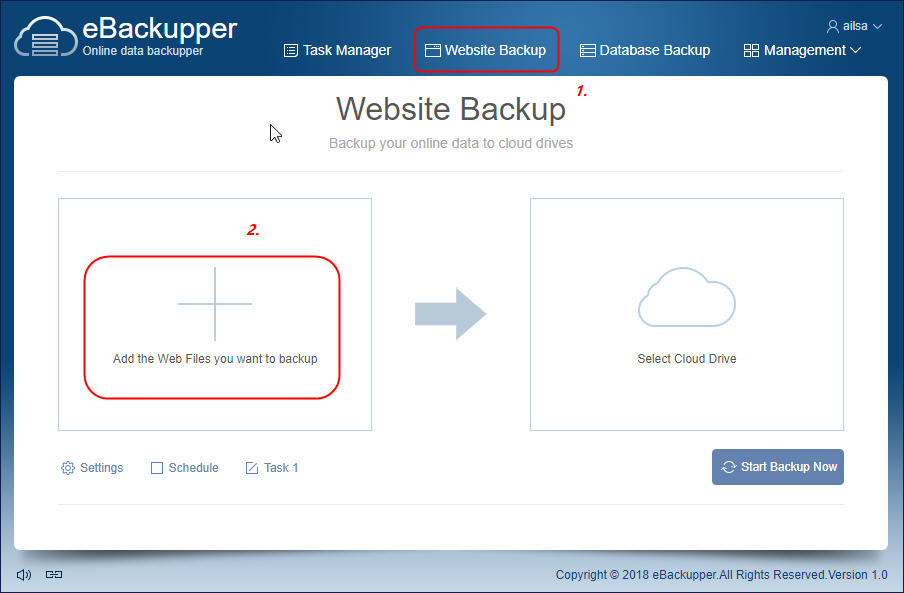Click the sync arrows icon on Start Backup Now
Image resolution: width=904 pixels, height=593 pixels.
coord(729,467)
